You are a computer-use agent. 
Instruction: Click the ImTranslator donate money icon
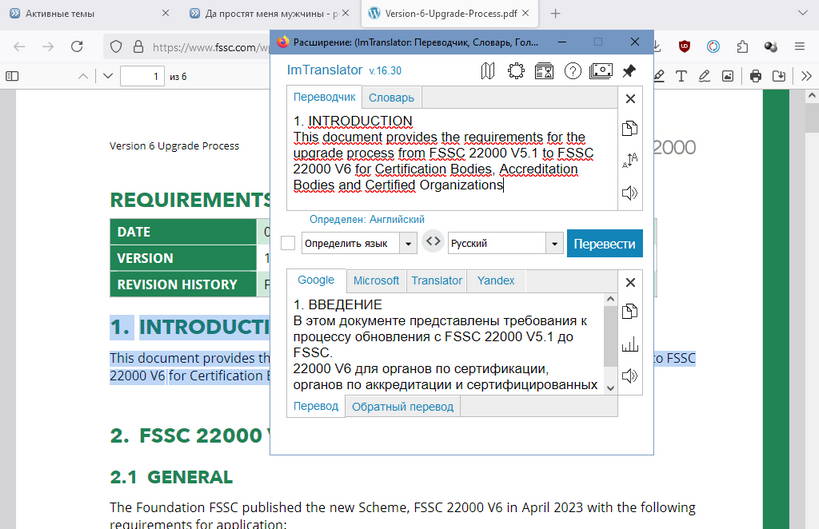(x=601, y=70)
